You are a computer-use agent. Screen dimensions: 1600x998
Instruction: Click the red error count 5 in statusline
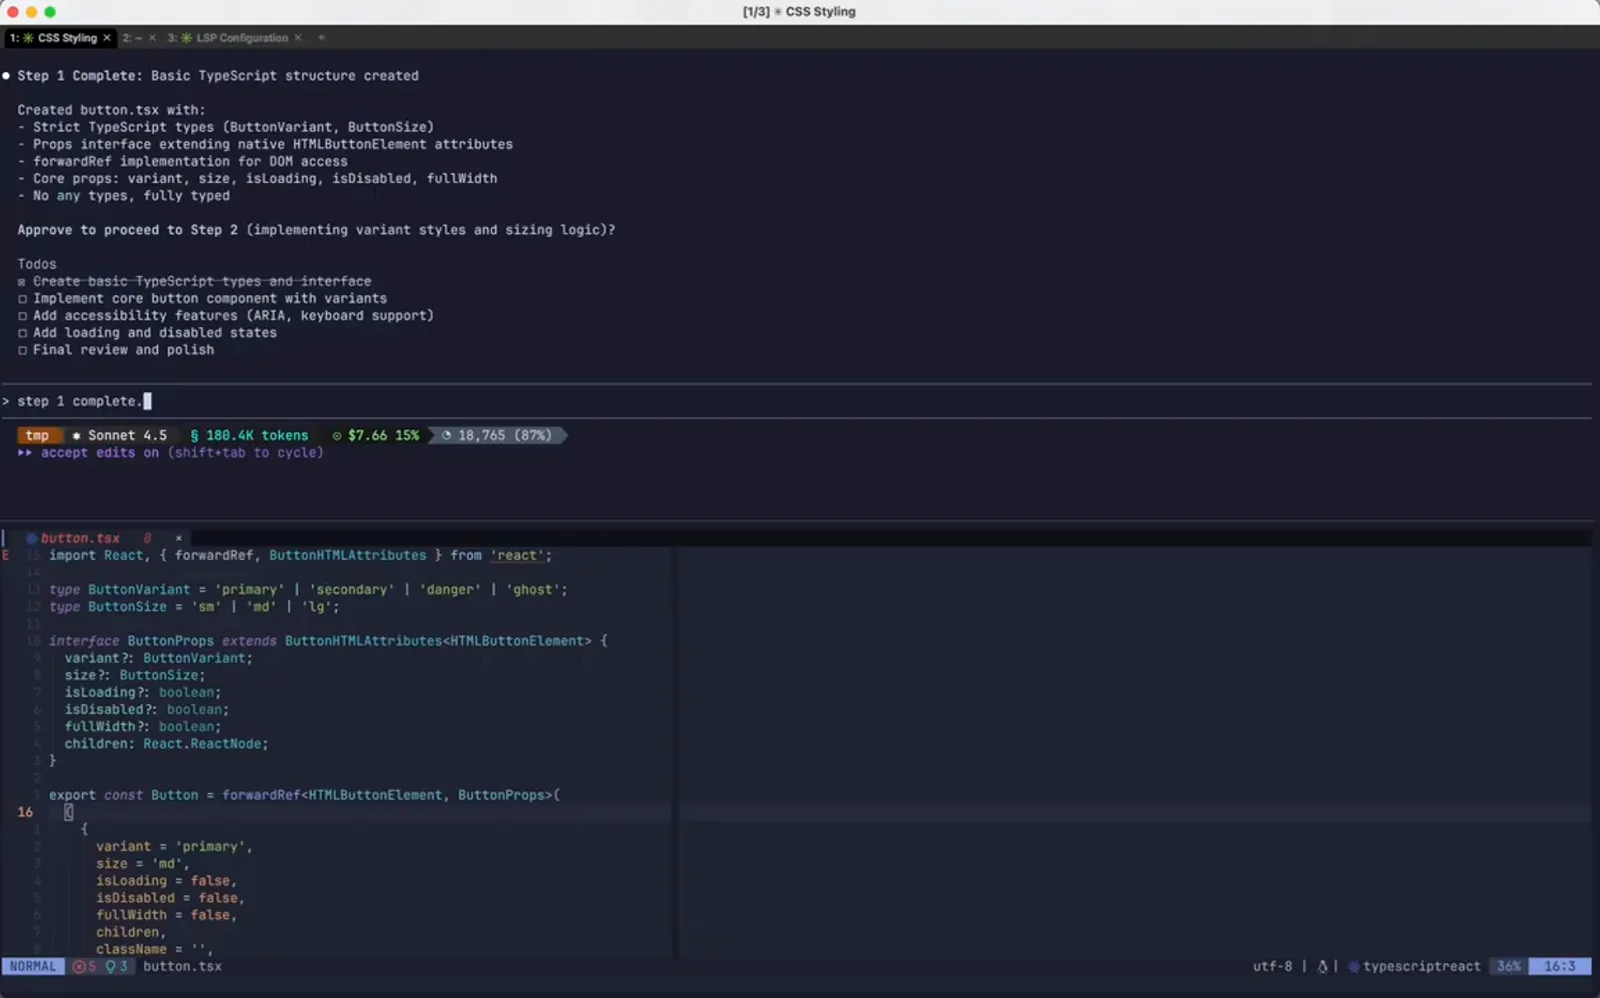coord(85,967)
